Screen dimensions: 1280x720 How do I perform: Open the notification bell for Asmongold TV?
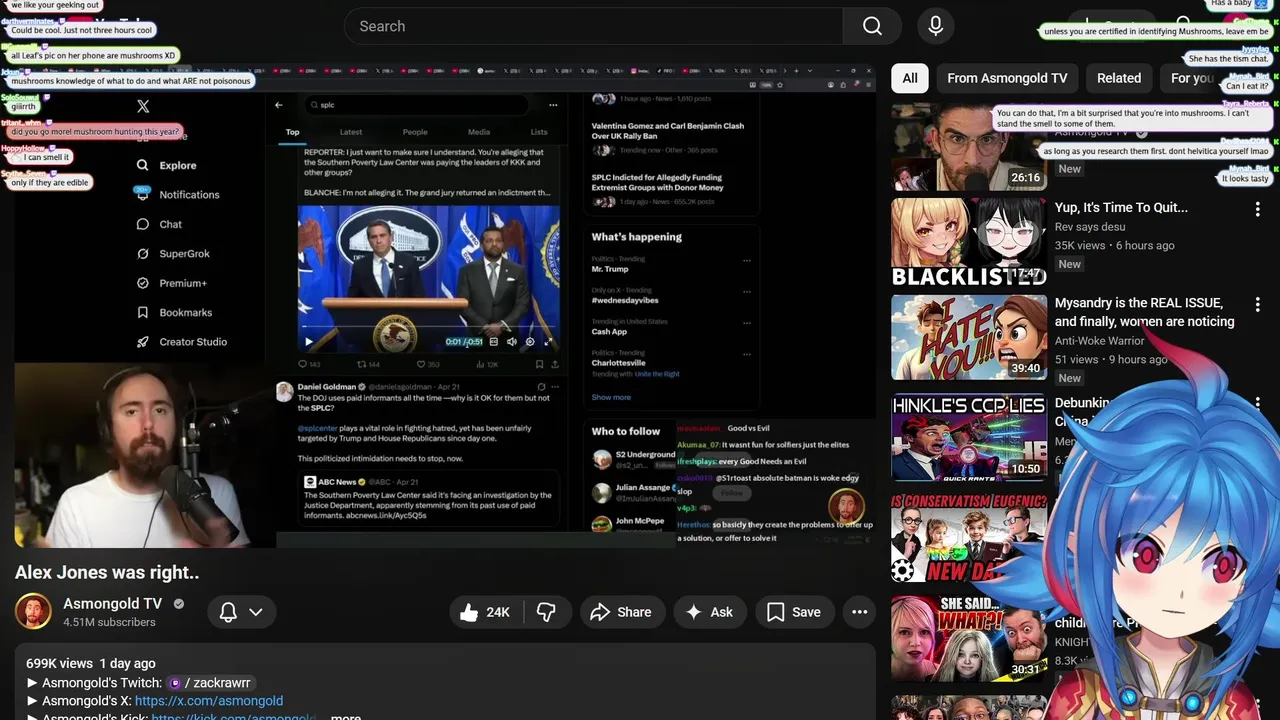pos(228,612)
